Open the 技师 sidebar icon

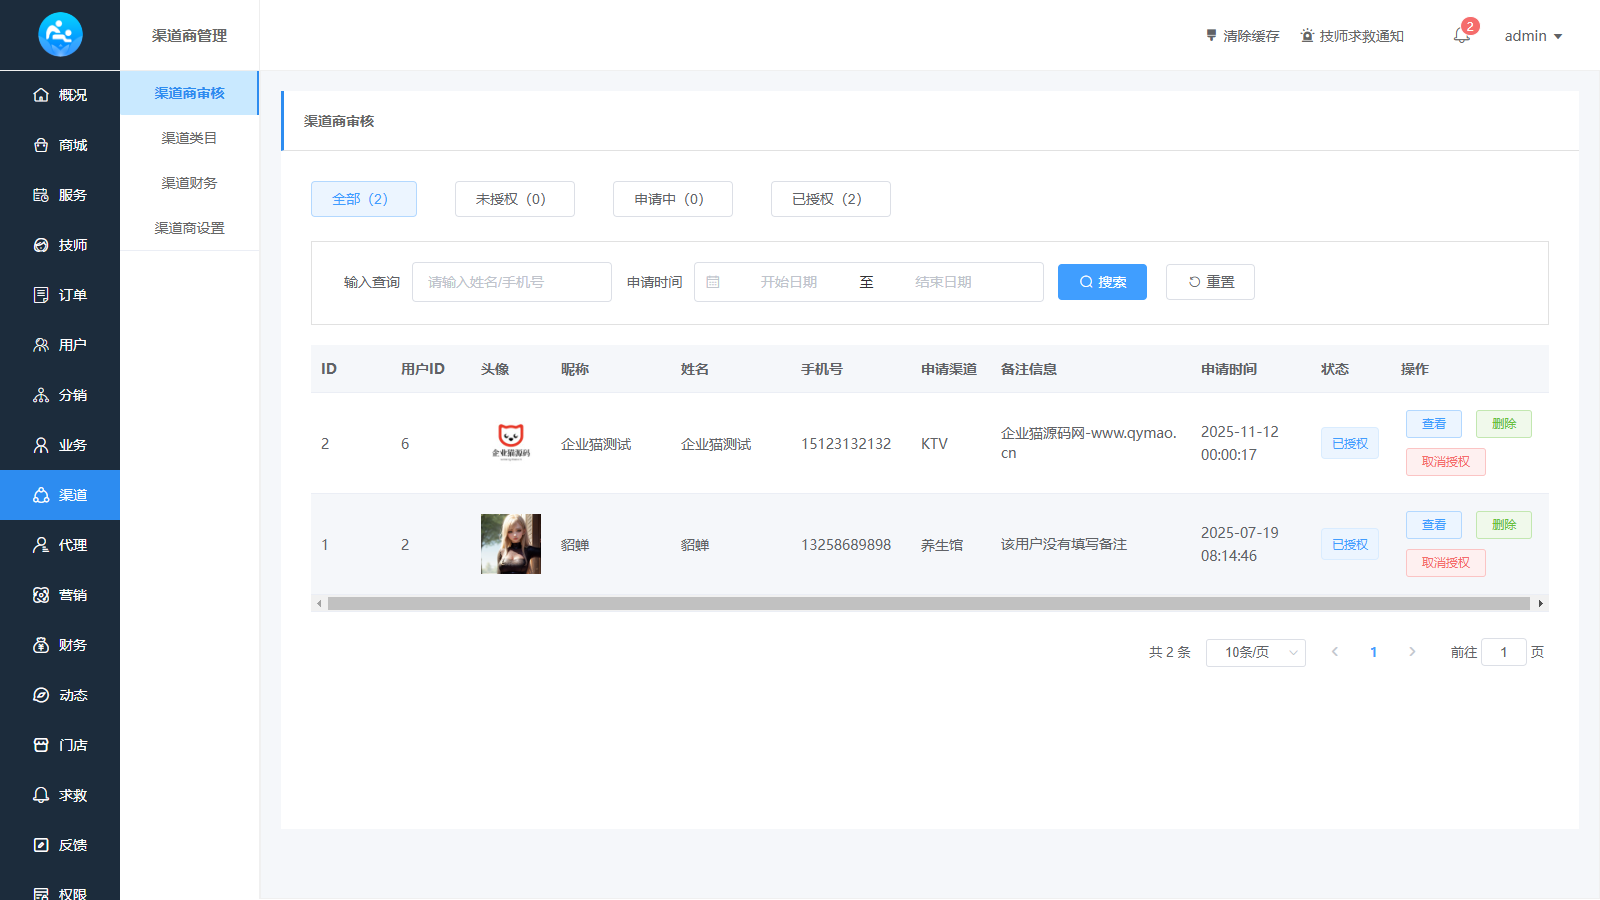click(41, 245)
